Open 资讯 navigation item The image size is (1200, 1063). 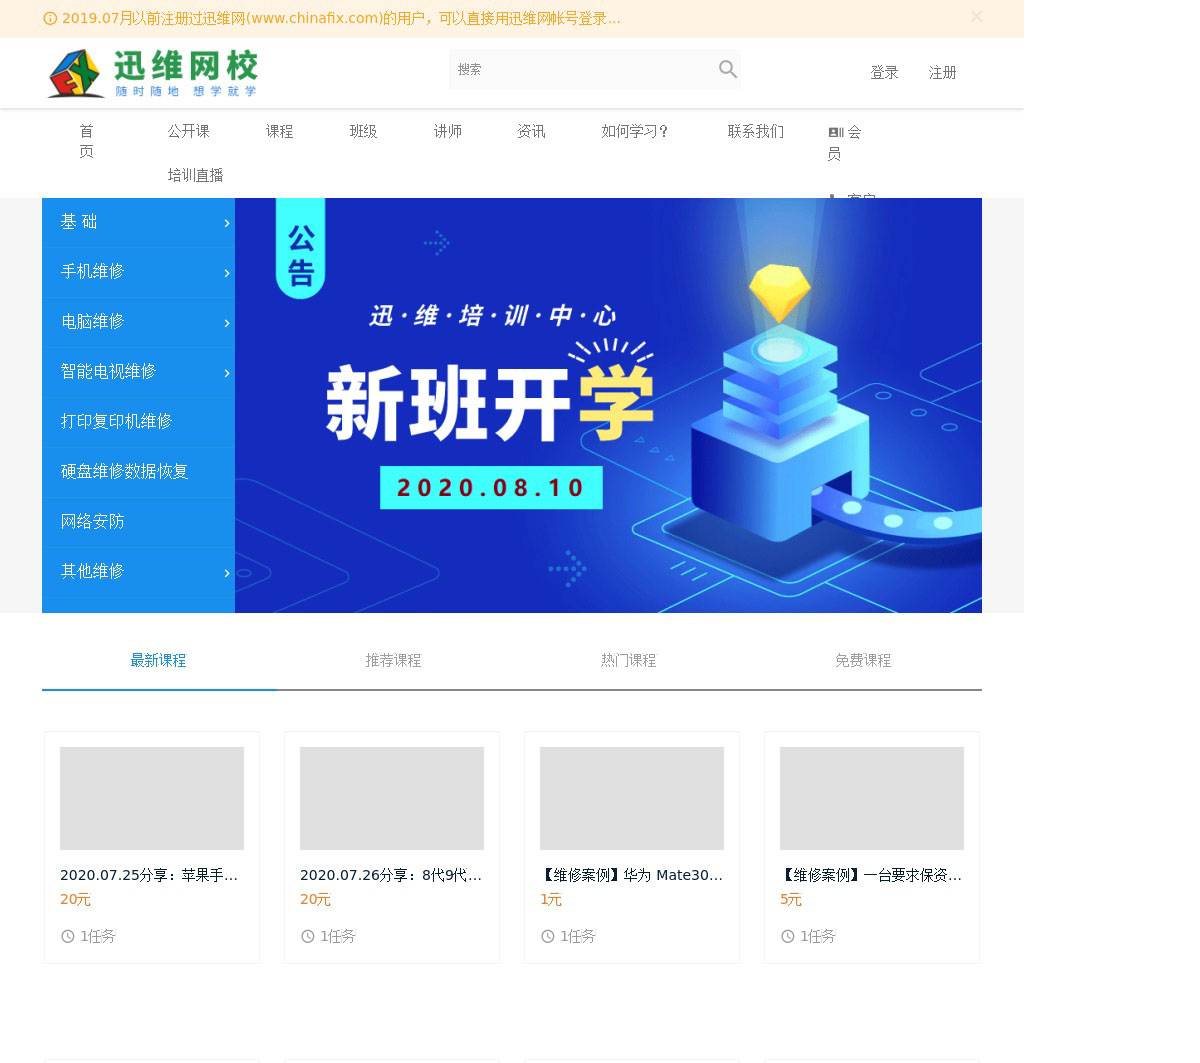532,131
